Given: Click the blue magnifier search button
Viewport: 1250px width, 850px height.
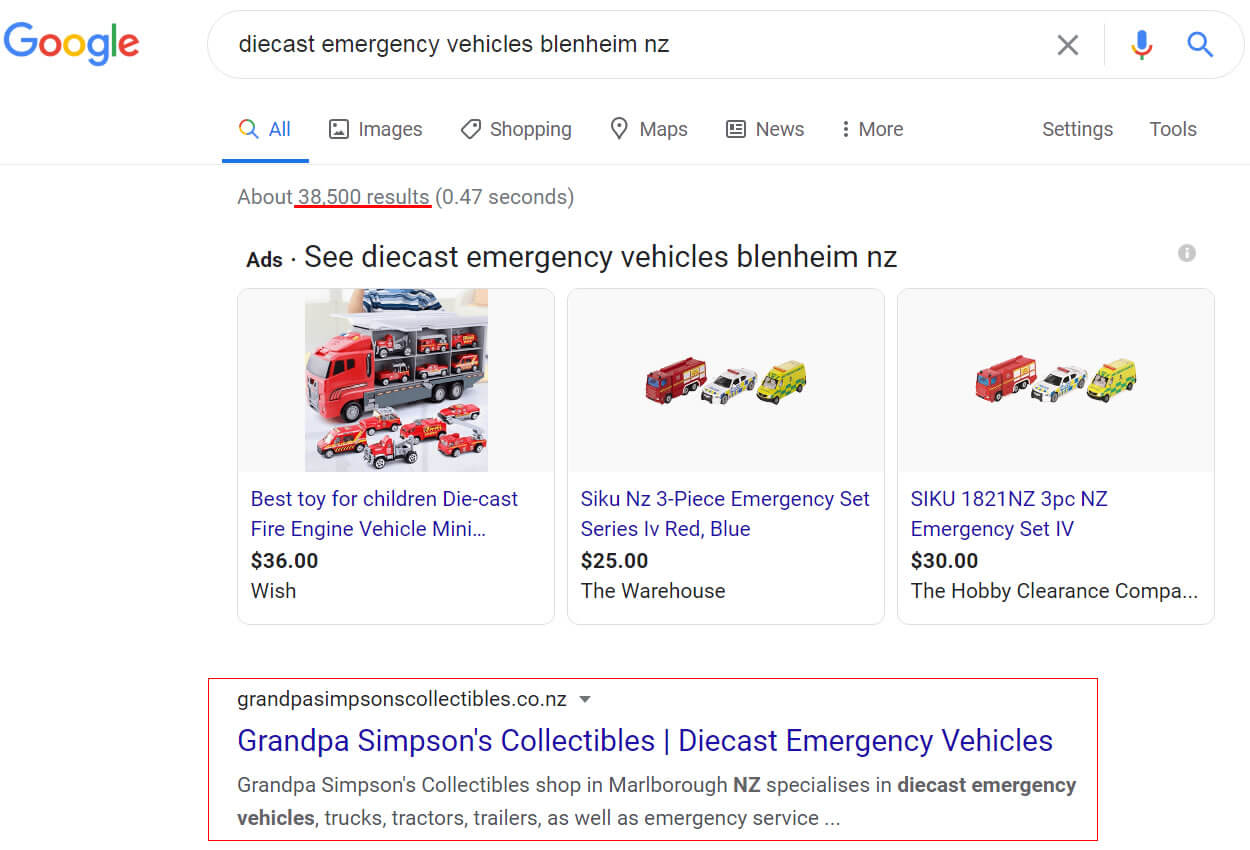Looking at the screenshot, I should pos(1199,44).
